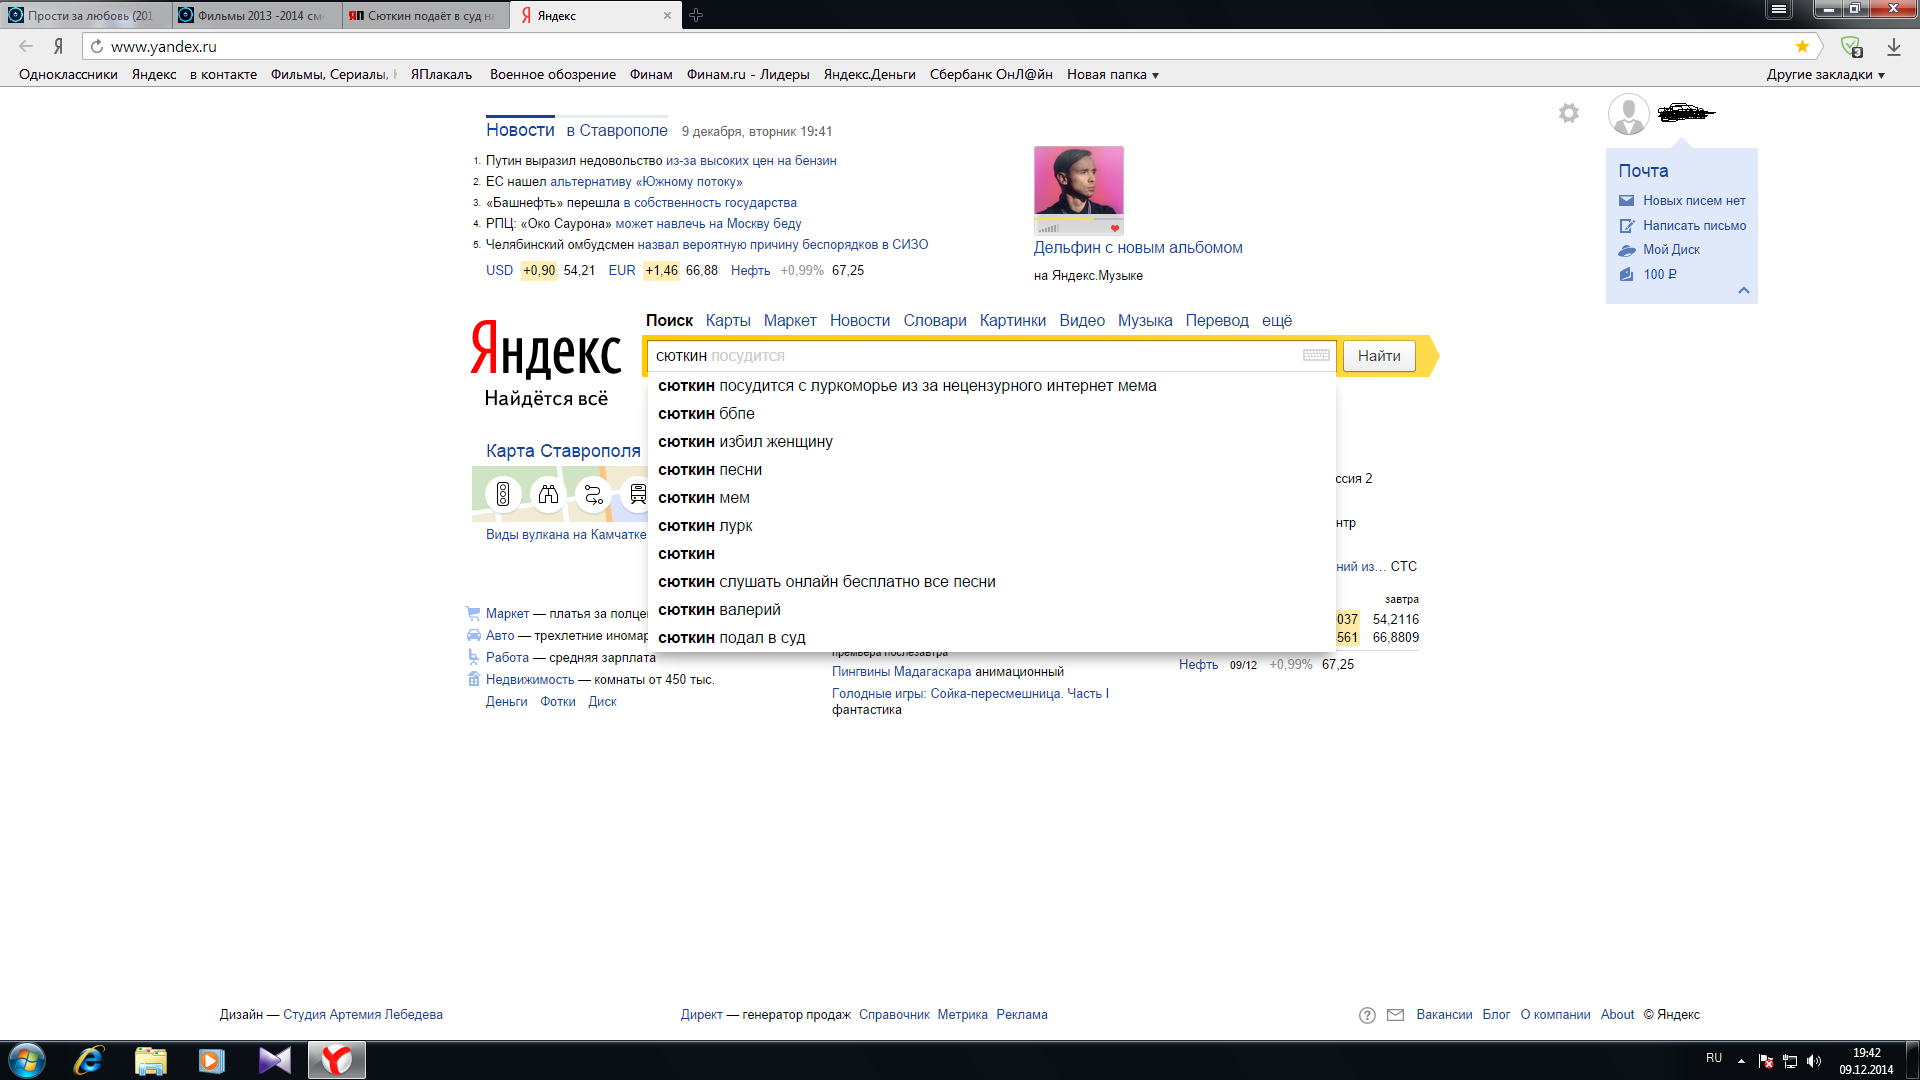This screenshot has height=1080, width=1920.
Task: Open Windows Start menu
Action: point(27,1060)
